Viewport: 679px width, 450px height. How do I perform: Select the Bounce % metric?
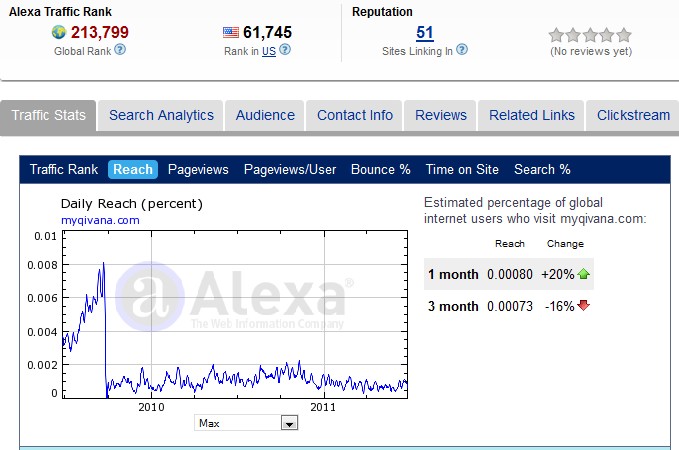coord(380,170)
